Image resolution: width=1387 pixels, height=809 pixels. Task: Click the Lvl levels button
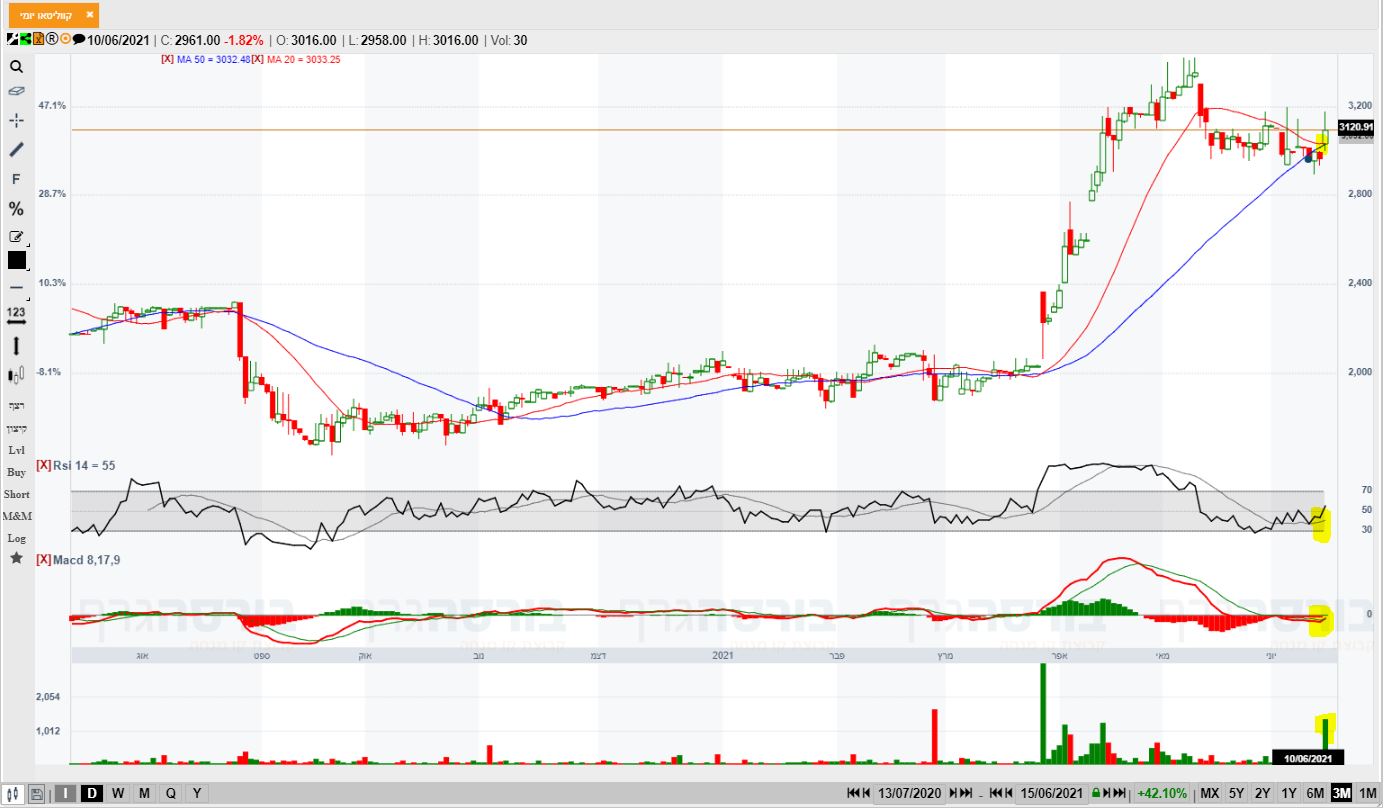[x=16, y=450]
